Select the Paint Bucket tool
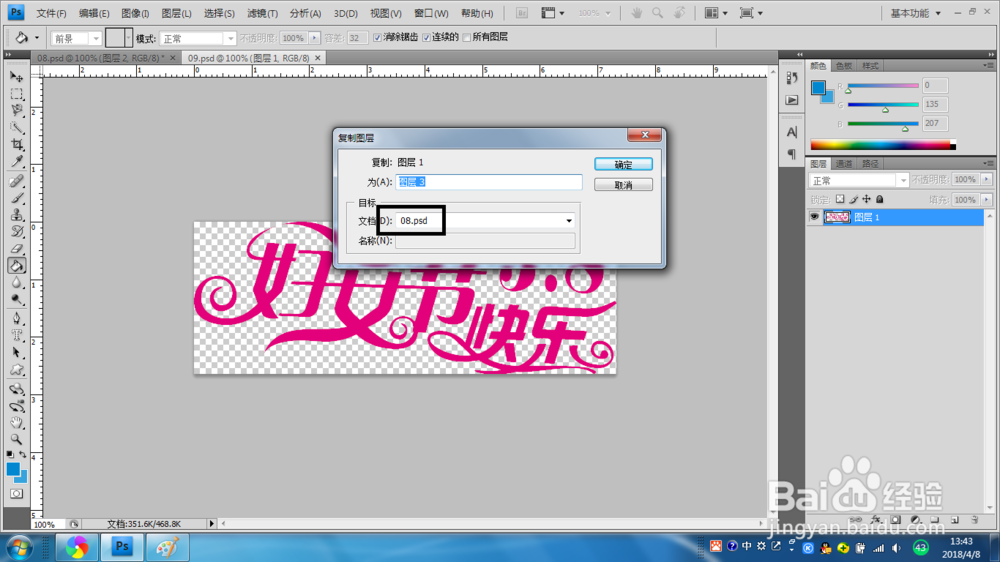The width and height of the screenshot is (1000, 562). pyautogui.click(x=17, y=265)
